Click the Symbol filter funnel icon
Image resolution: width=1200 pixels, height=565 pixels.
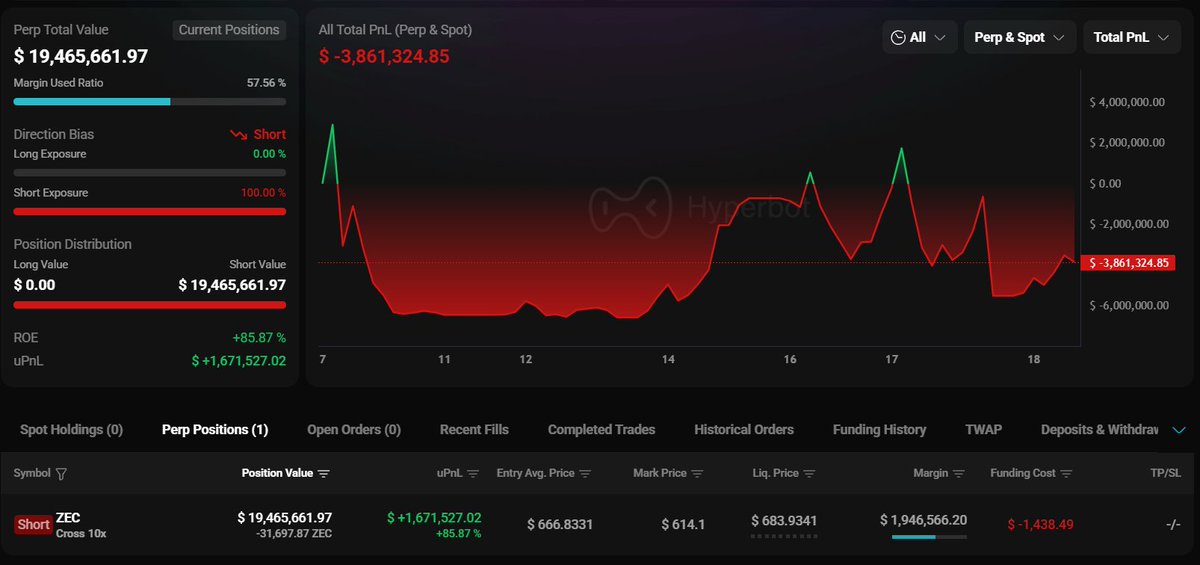pos(62,474)
